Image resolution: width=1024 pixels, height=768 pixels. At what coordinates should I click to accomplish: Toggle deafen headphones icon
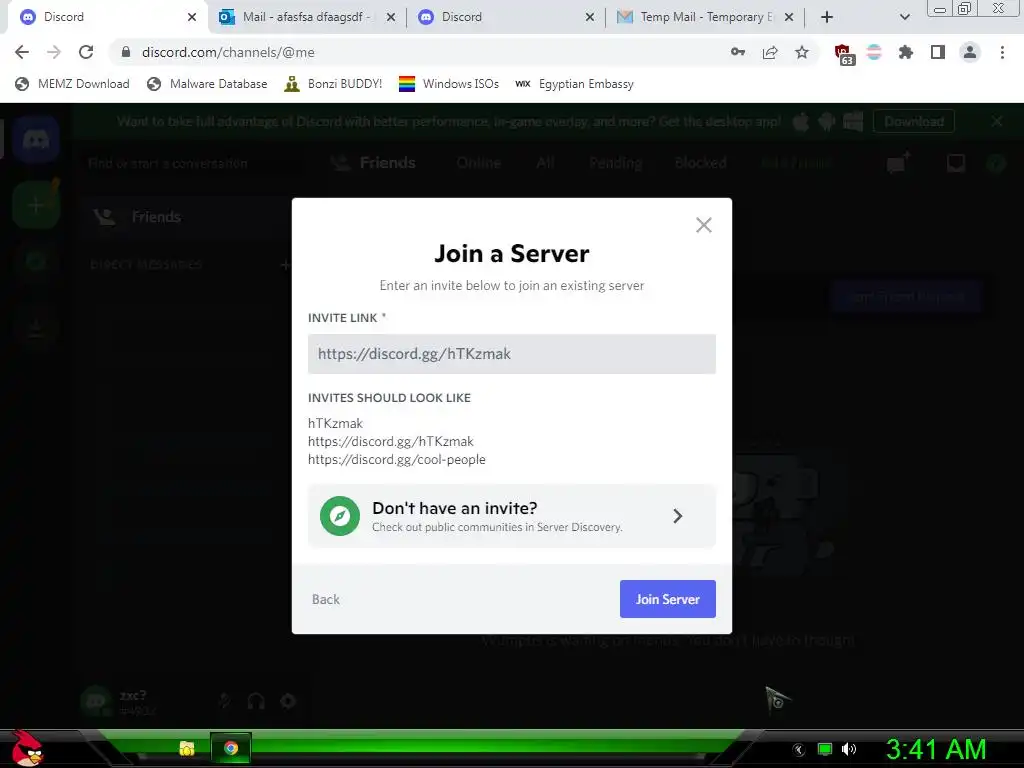256,701
